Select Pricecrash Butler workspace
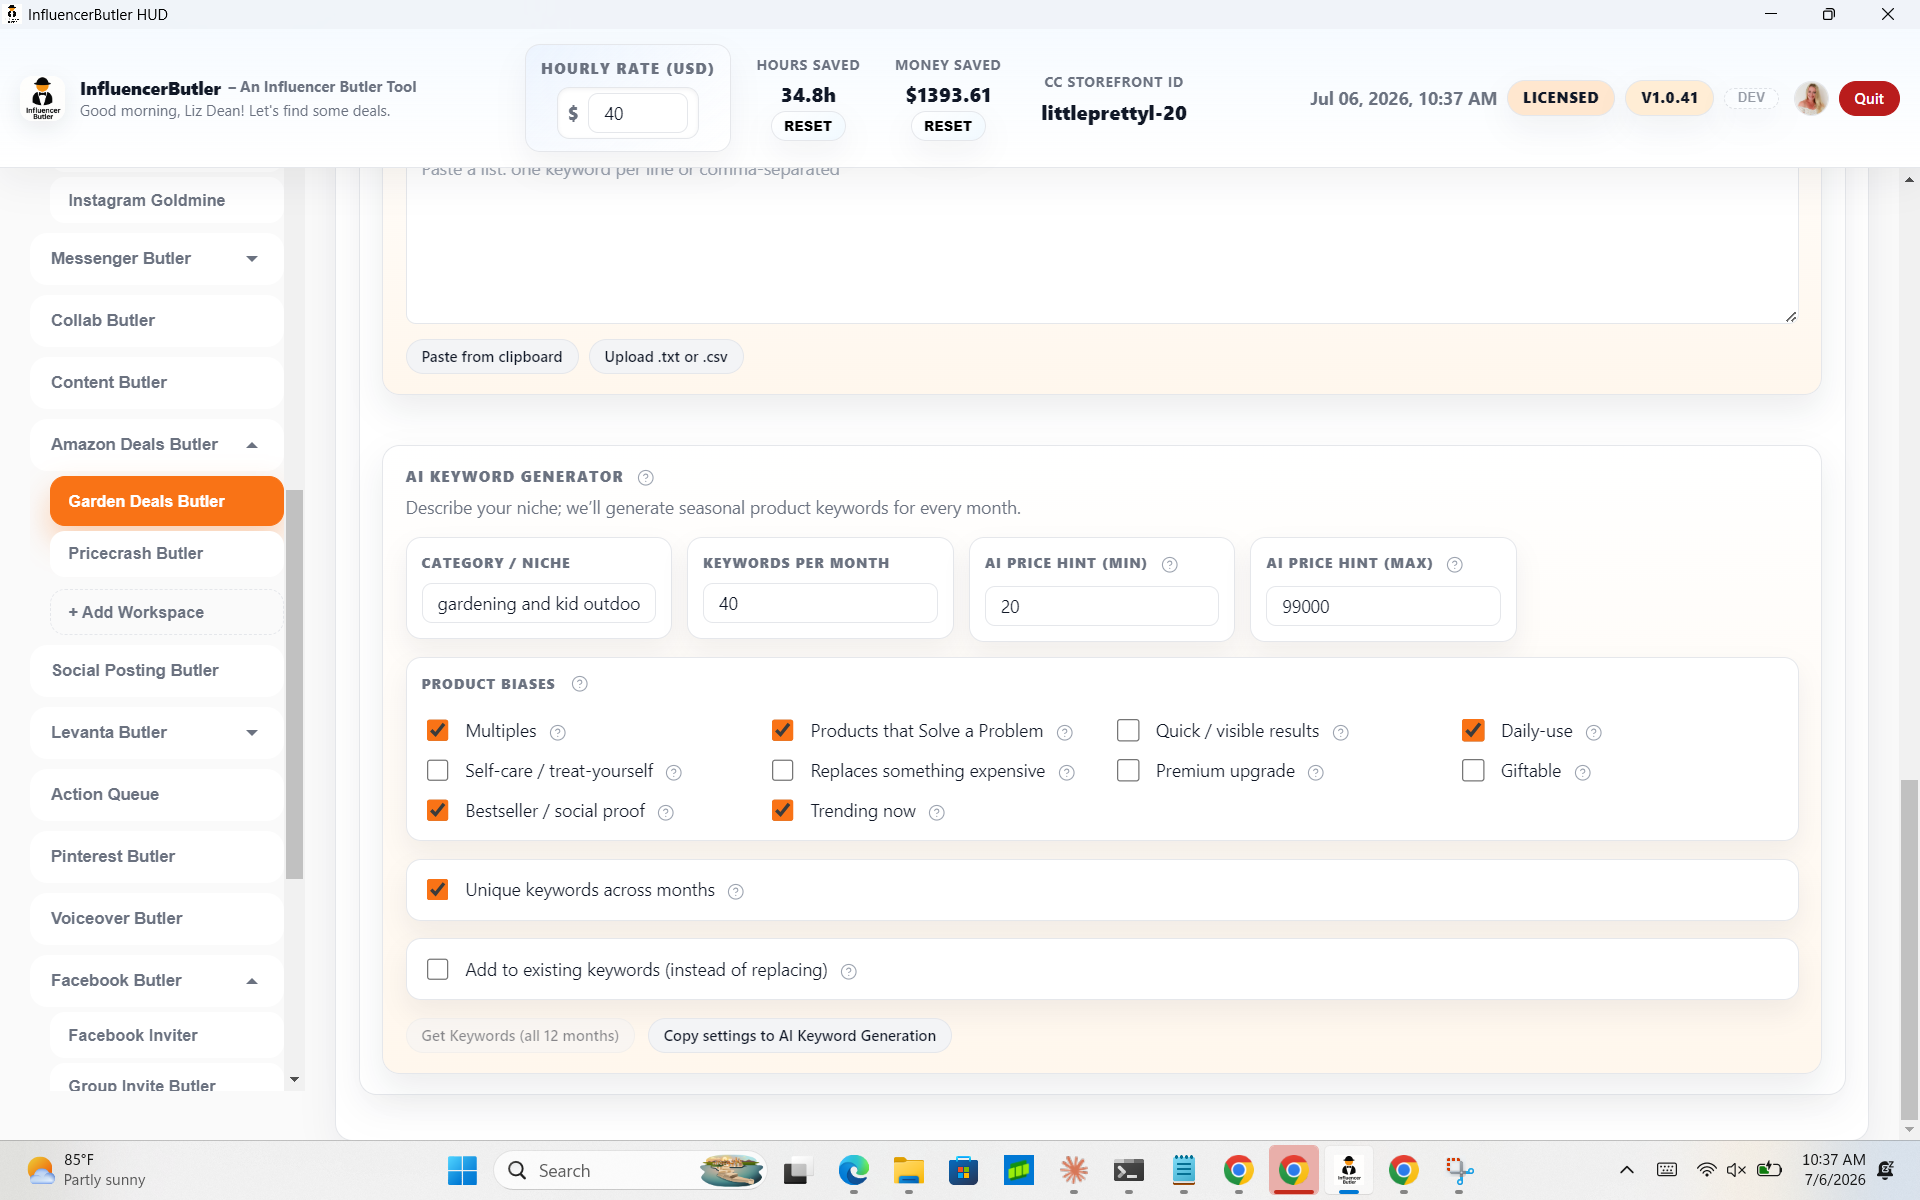The height and width of the screenshot is (1200, 1920). (166, 554)
